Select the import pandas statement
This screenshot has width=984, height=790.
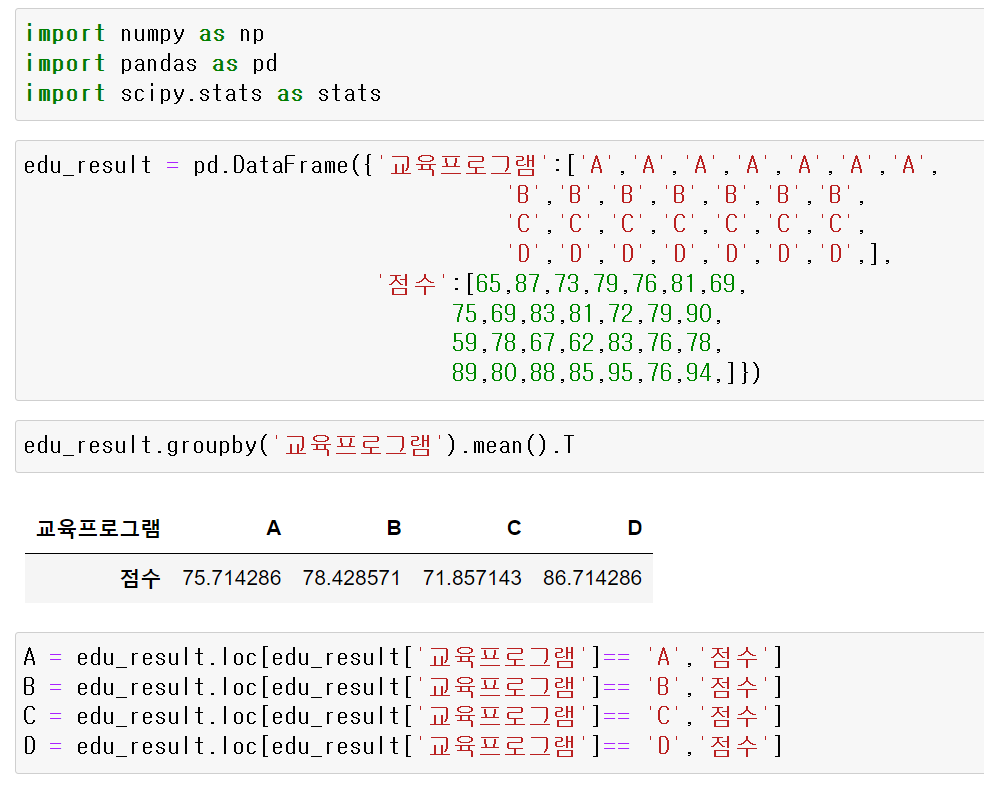pos(141,63)
